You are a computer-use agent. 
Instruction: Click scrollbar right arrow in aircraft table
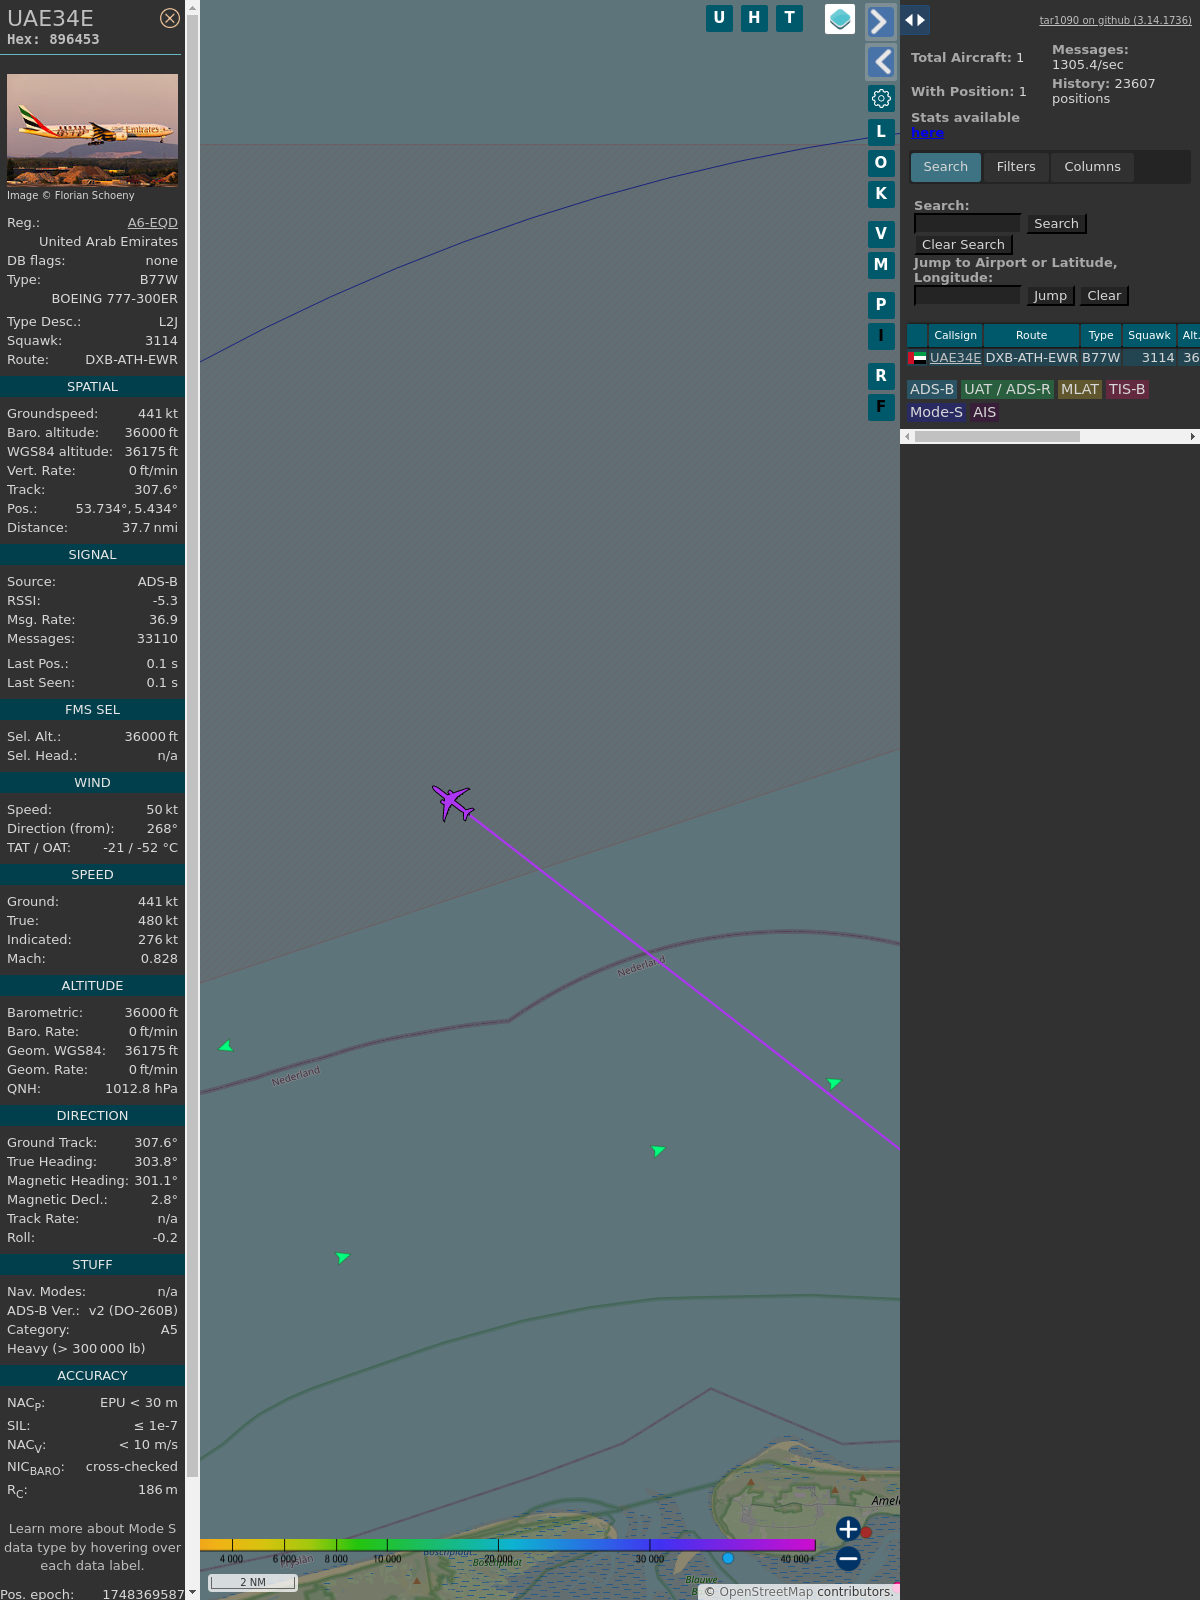pos(1193,437)
